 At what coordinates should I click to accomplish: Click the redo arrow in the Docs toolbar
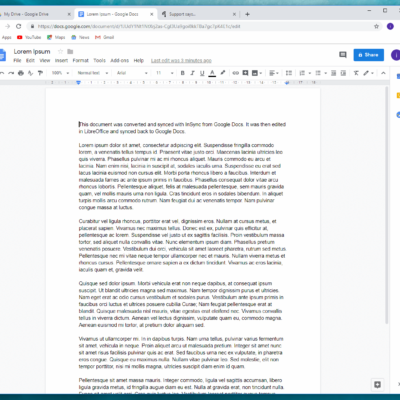11,73
